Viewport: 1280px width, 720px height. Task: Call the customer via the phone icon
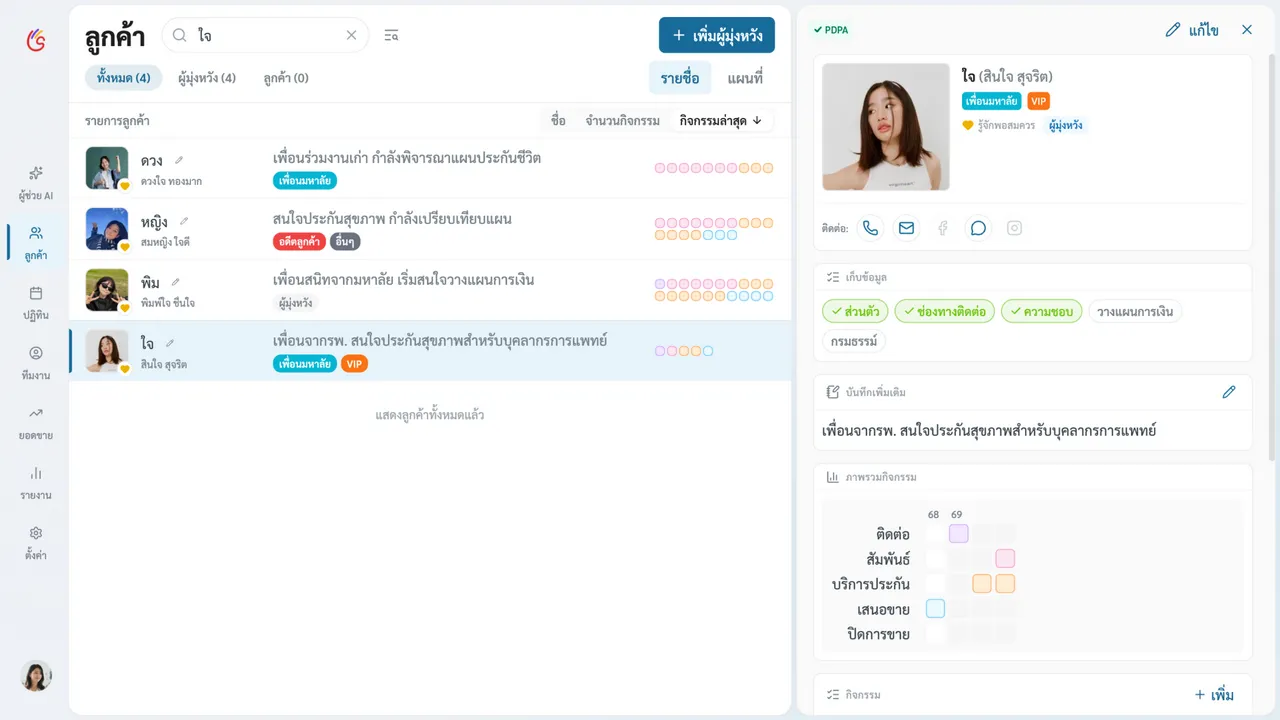tap(871, 228)
